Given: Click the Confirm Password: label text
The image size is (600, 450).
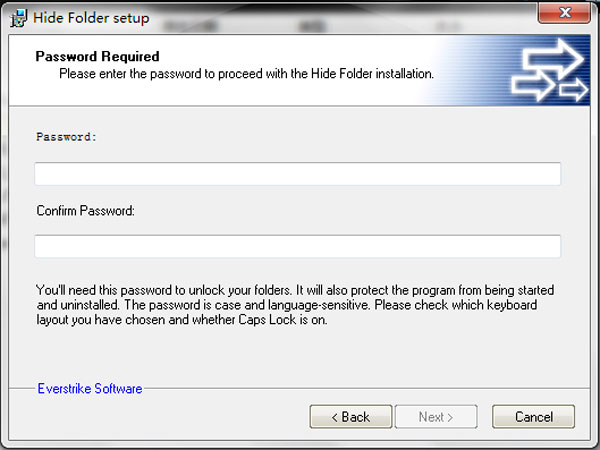Looking at the screenshot, I should coord(85,210).
